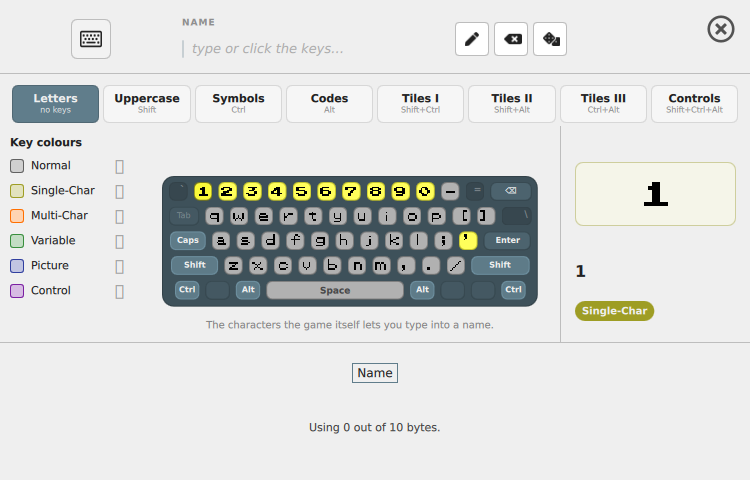Click the Enter key on virtual keyboard
The width and height of the screenshot is (750, 480).
[x=507, y=240]
